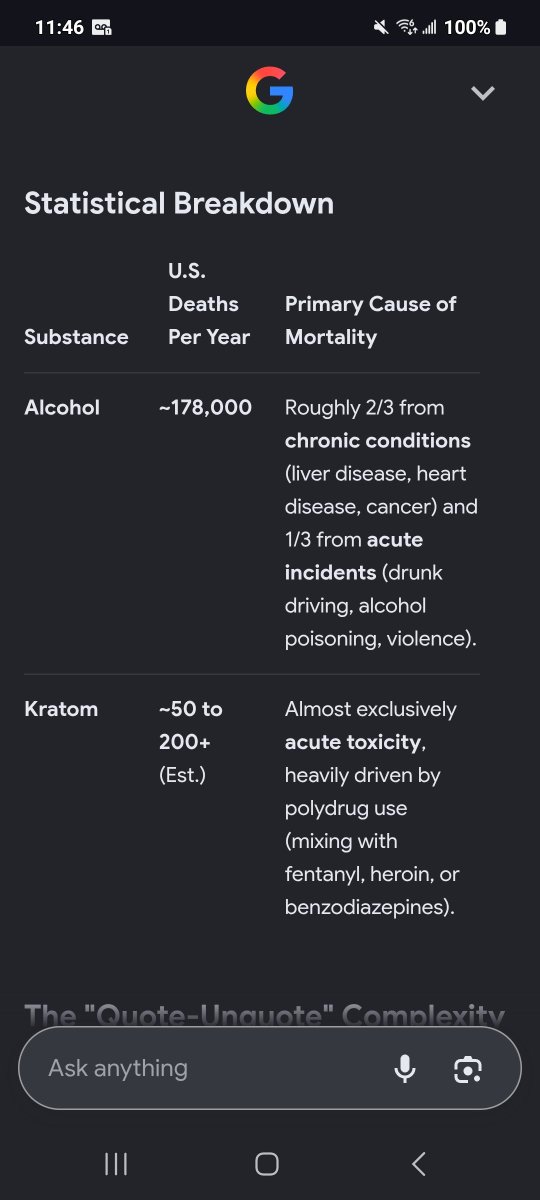Collapse panel with the down chevron
540x1200 pixels.
coord(483,93)
